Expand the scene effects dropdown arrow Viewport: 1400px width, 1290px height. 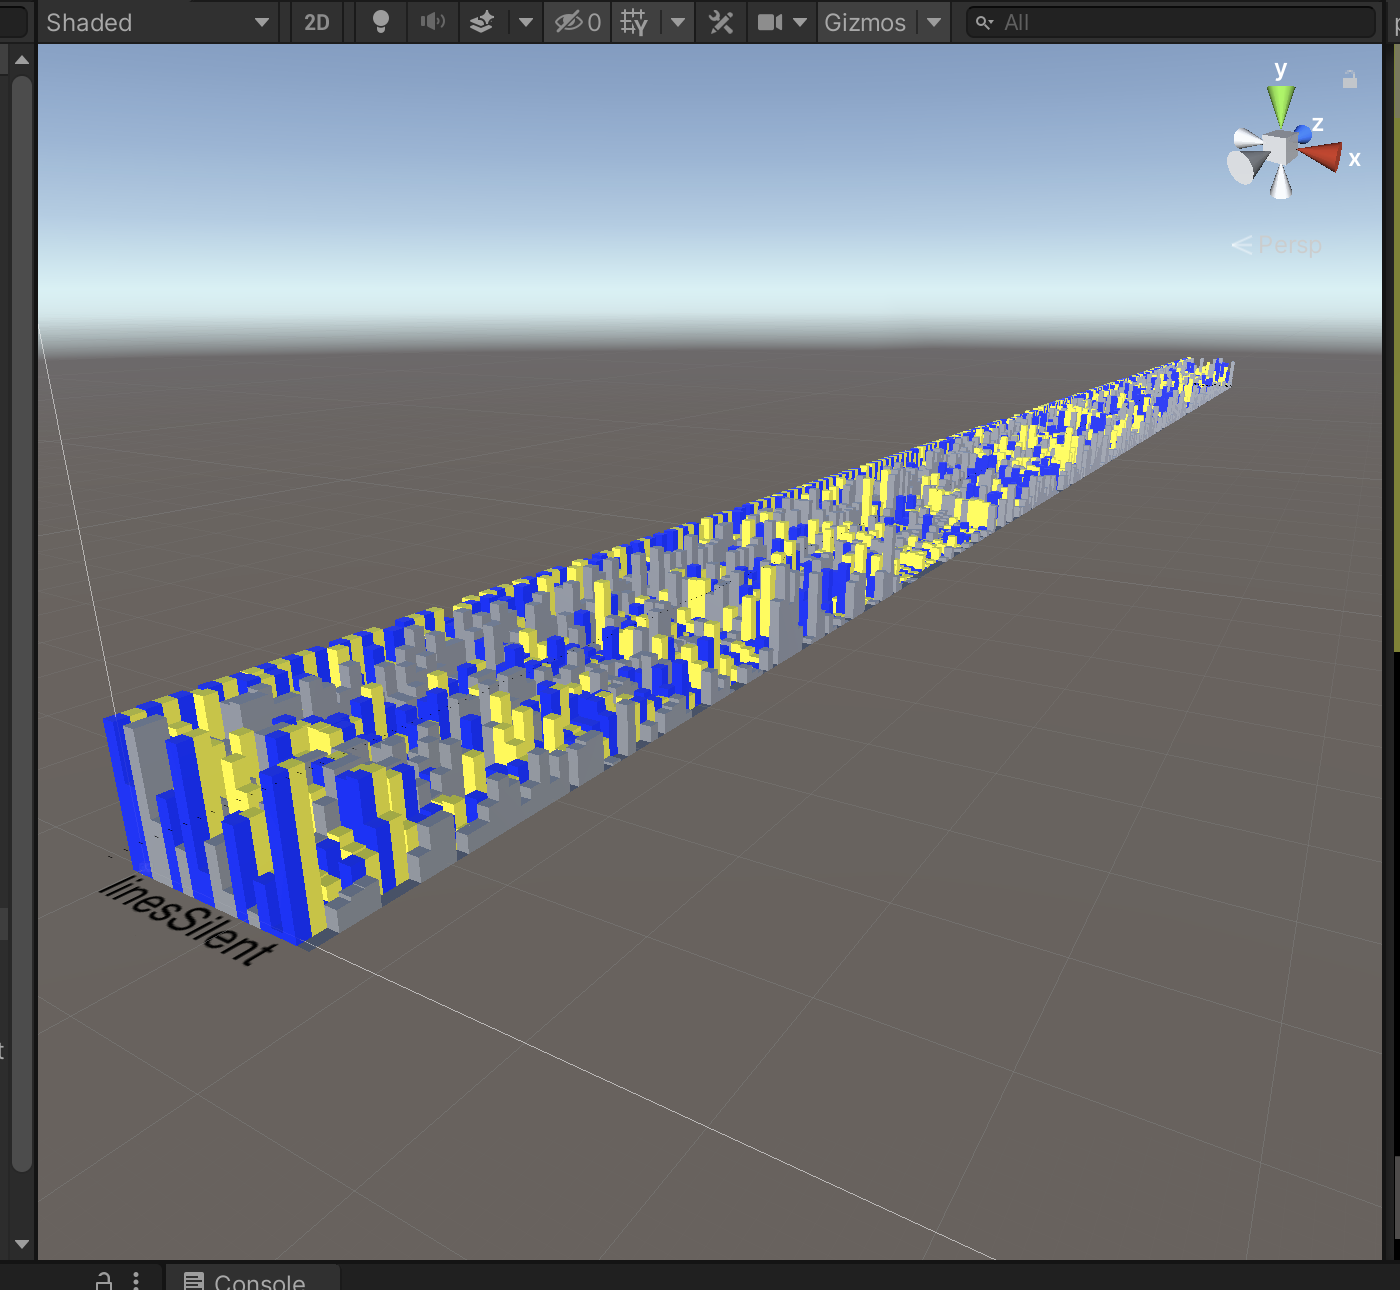(526, 22)
